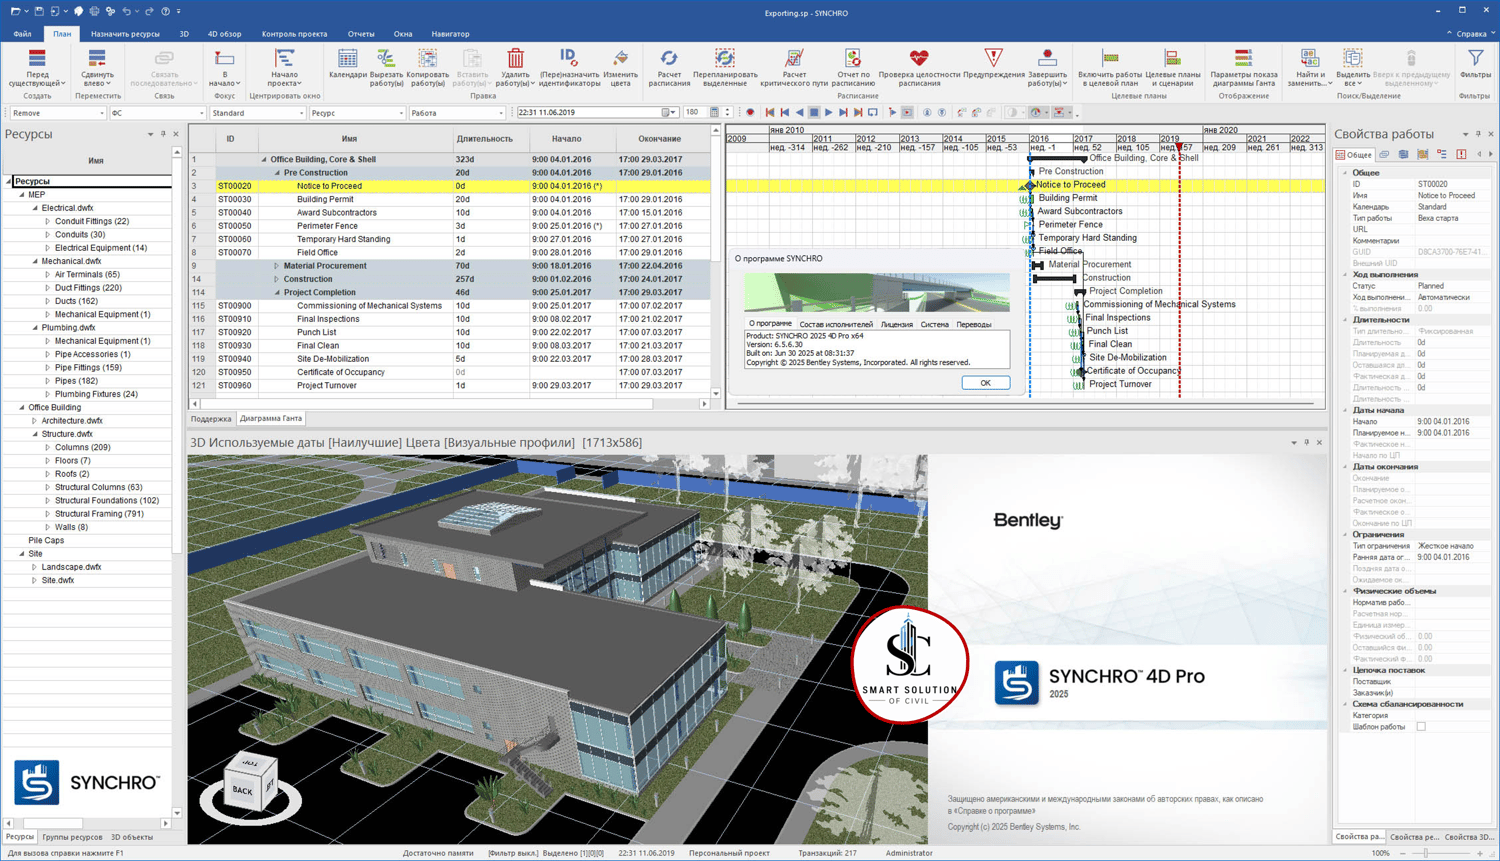Open Проверка целостности расписания heart icon
The width and height of the screenshot is (1500, 861).
[918, 60]
